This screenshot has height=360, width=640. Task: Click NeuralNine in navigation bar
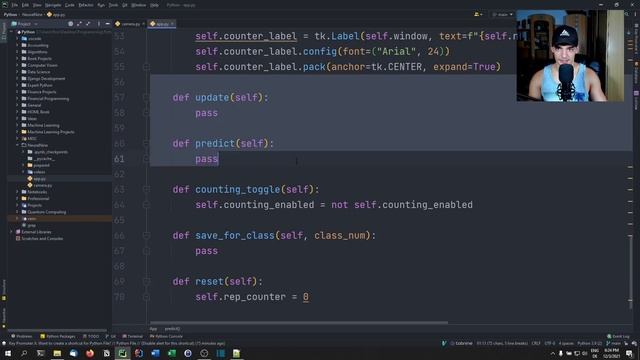[32, 15]
